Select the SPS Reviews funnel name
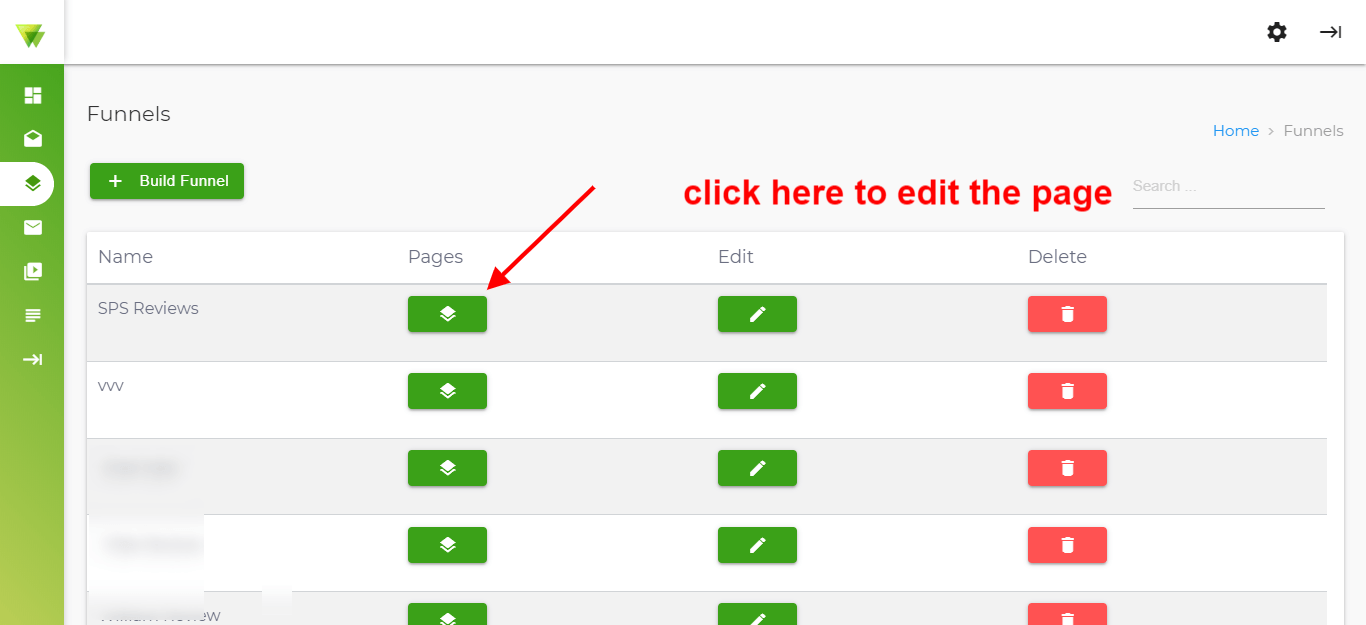 click(148, 308)
